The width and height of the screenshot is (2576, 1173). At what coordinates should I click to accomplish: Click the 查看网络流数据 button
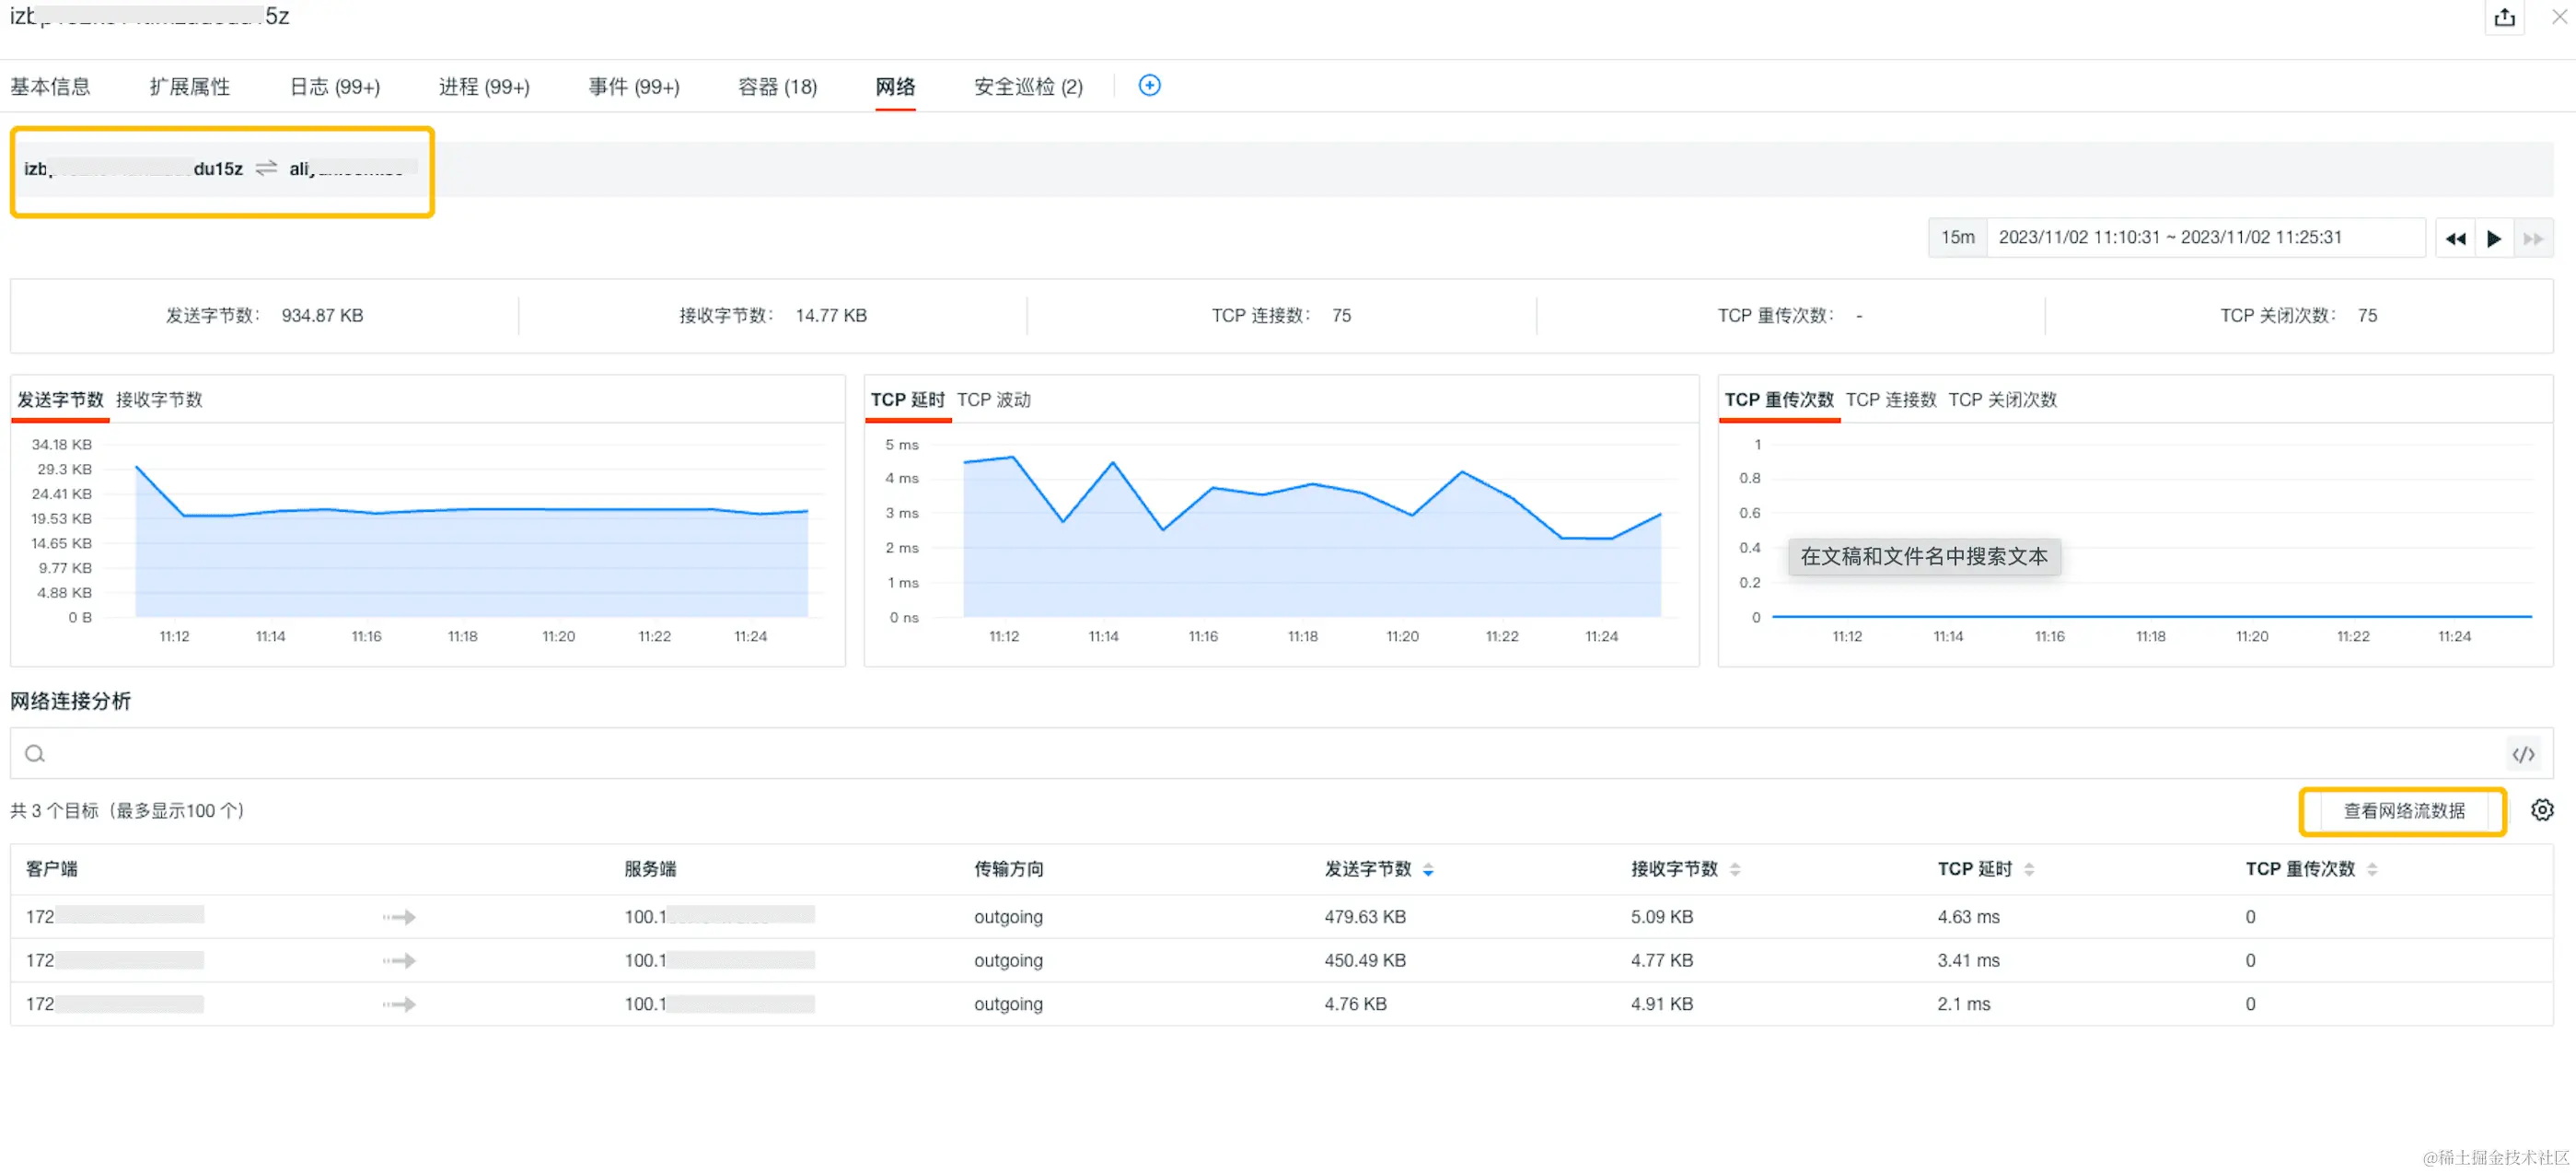click(x=2402, y=810)
